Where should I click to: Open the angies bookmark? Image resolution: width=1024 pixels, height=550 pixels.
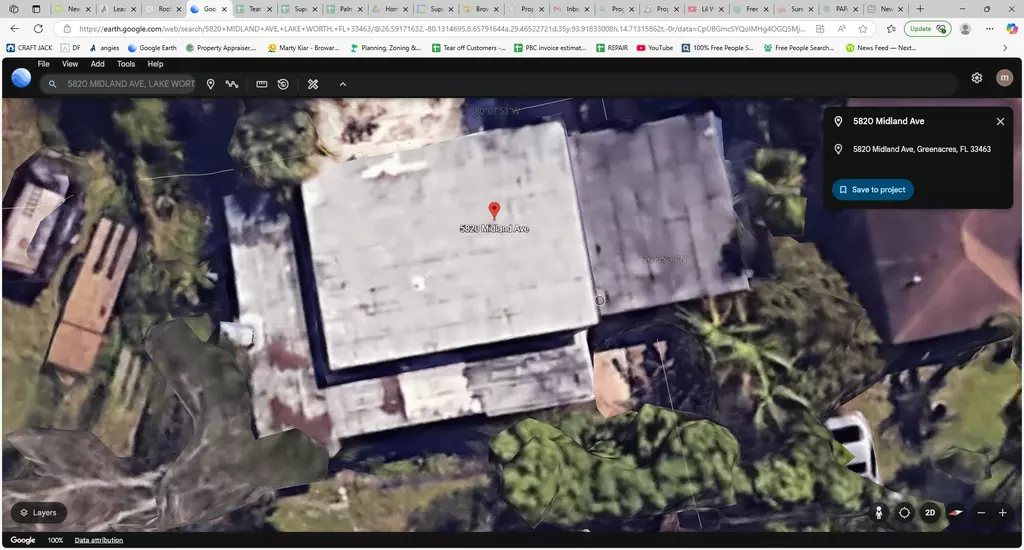(104, 48)
